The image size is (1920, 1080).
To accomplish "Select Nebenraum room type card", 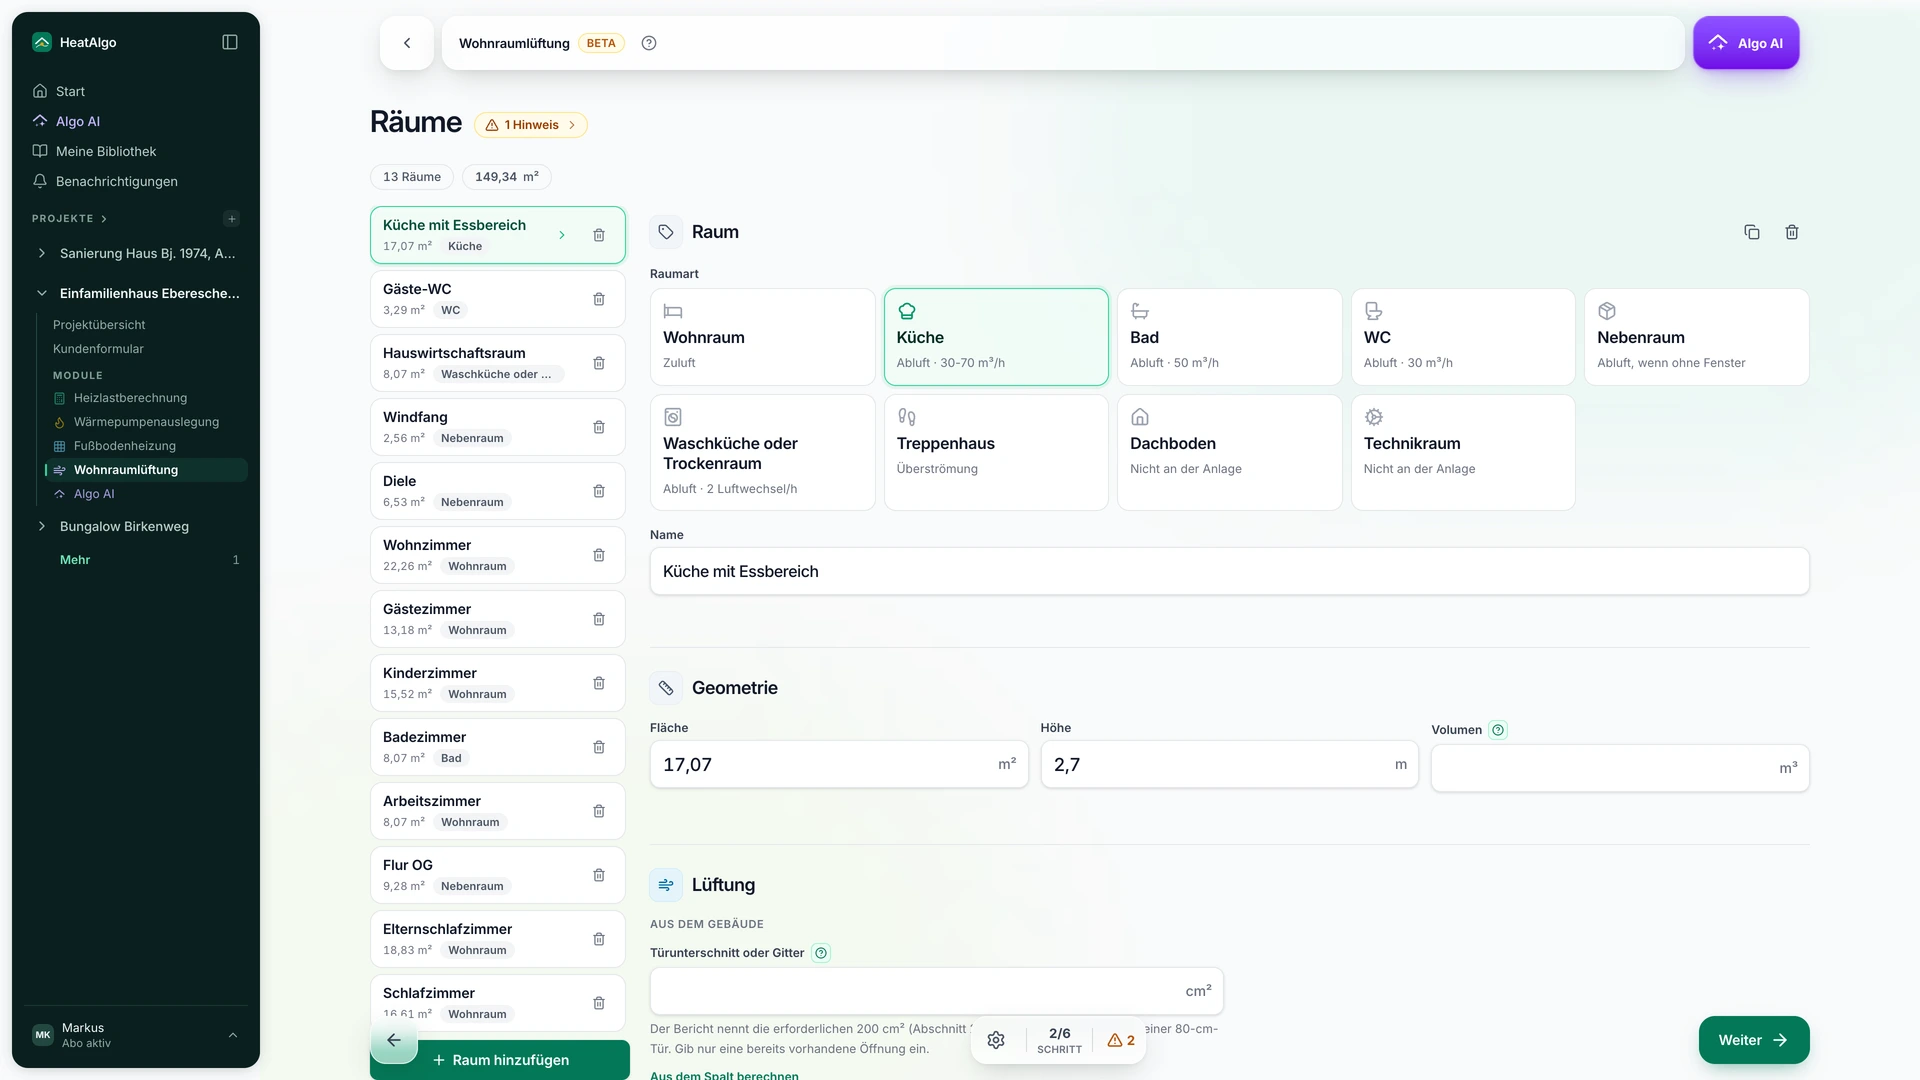I will pos(1697,337).
